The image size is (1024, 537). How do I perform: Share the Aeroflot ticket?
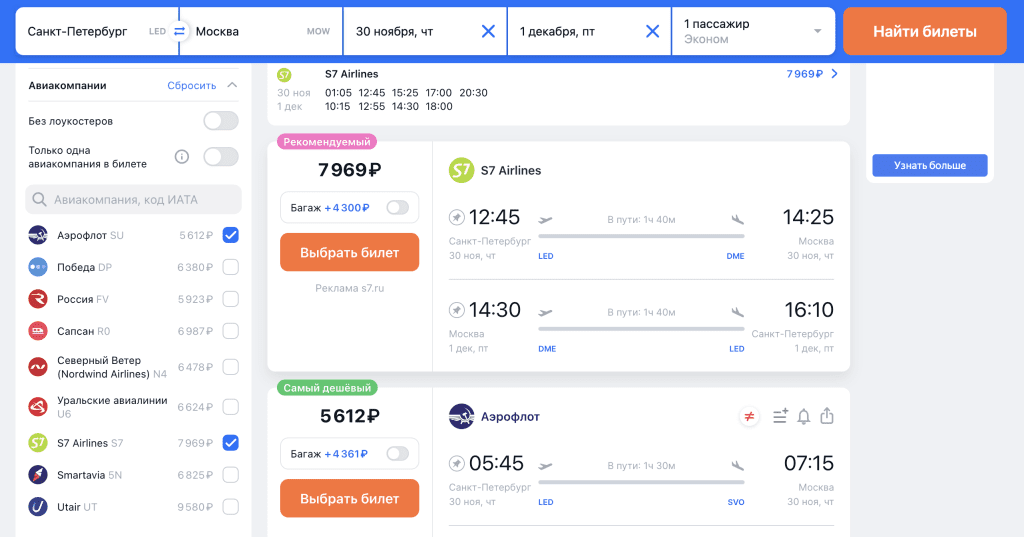(827, 415)
